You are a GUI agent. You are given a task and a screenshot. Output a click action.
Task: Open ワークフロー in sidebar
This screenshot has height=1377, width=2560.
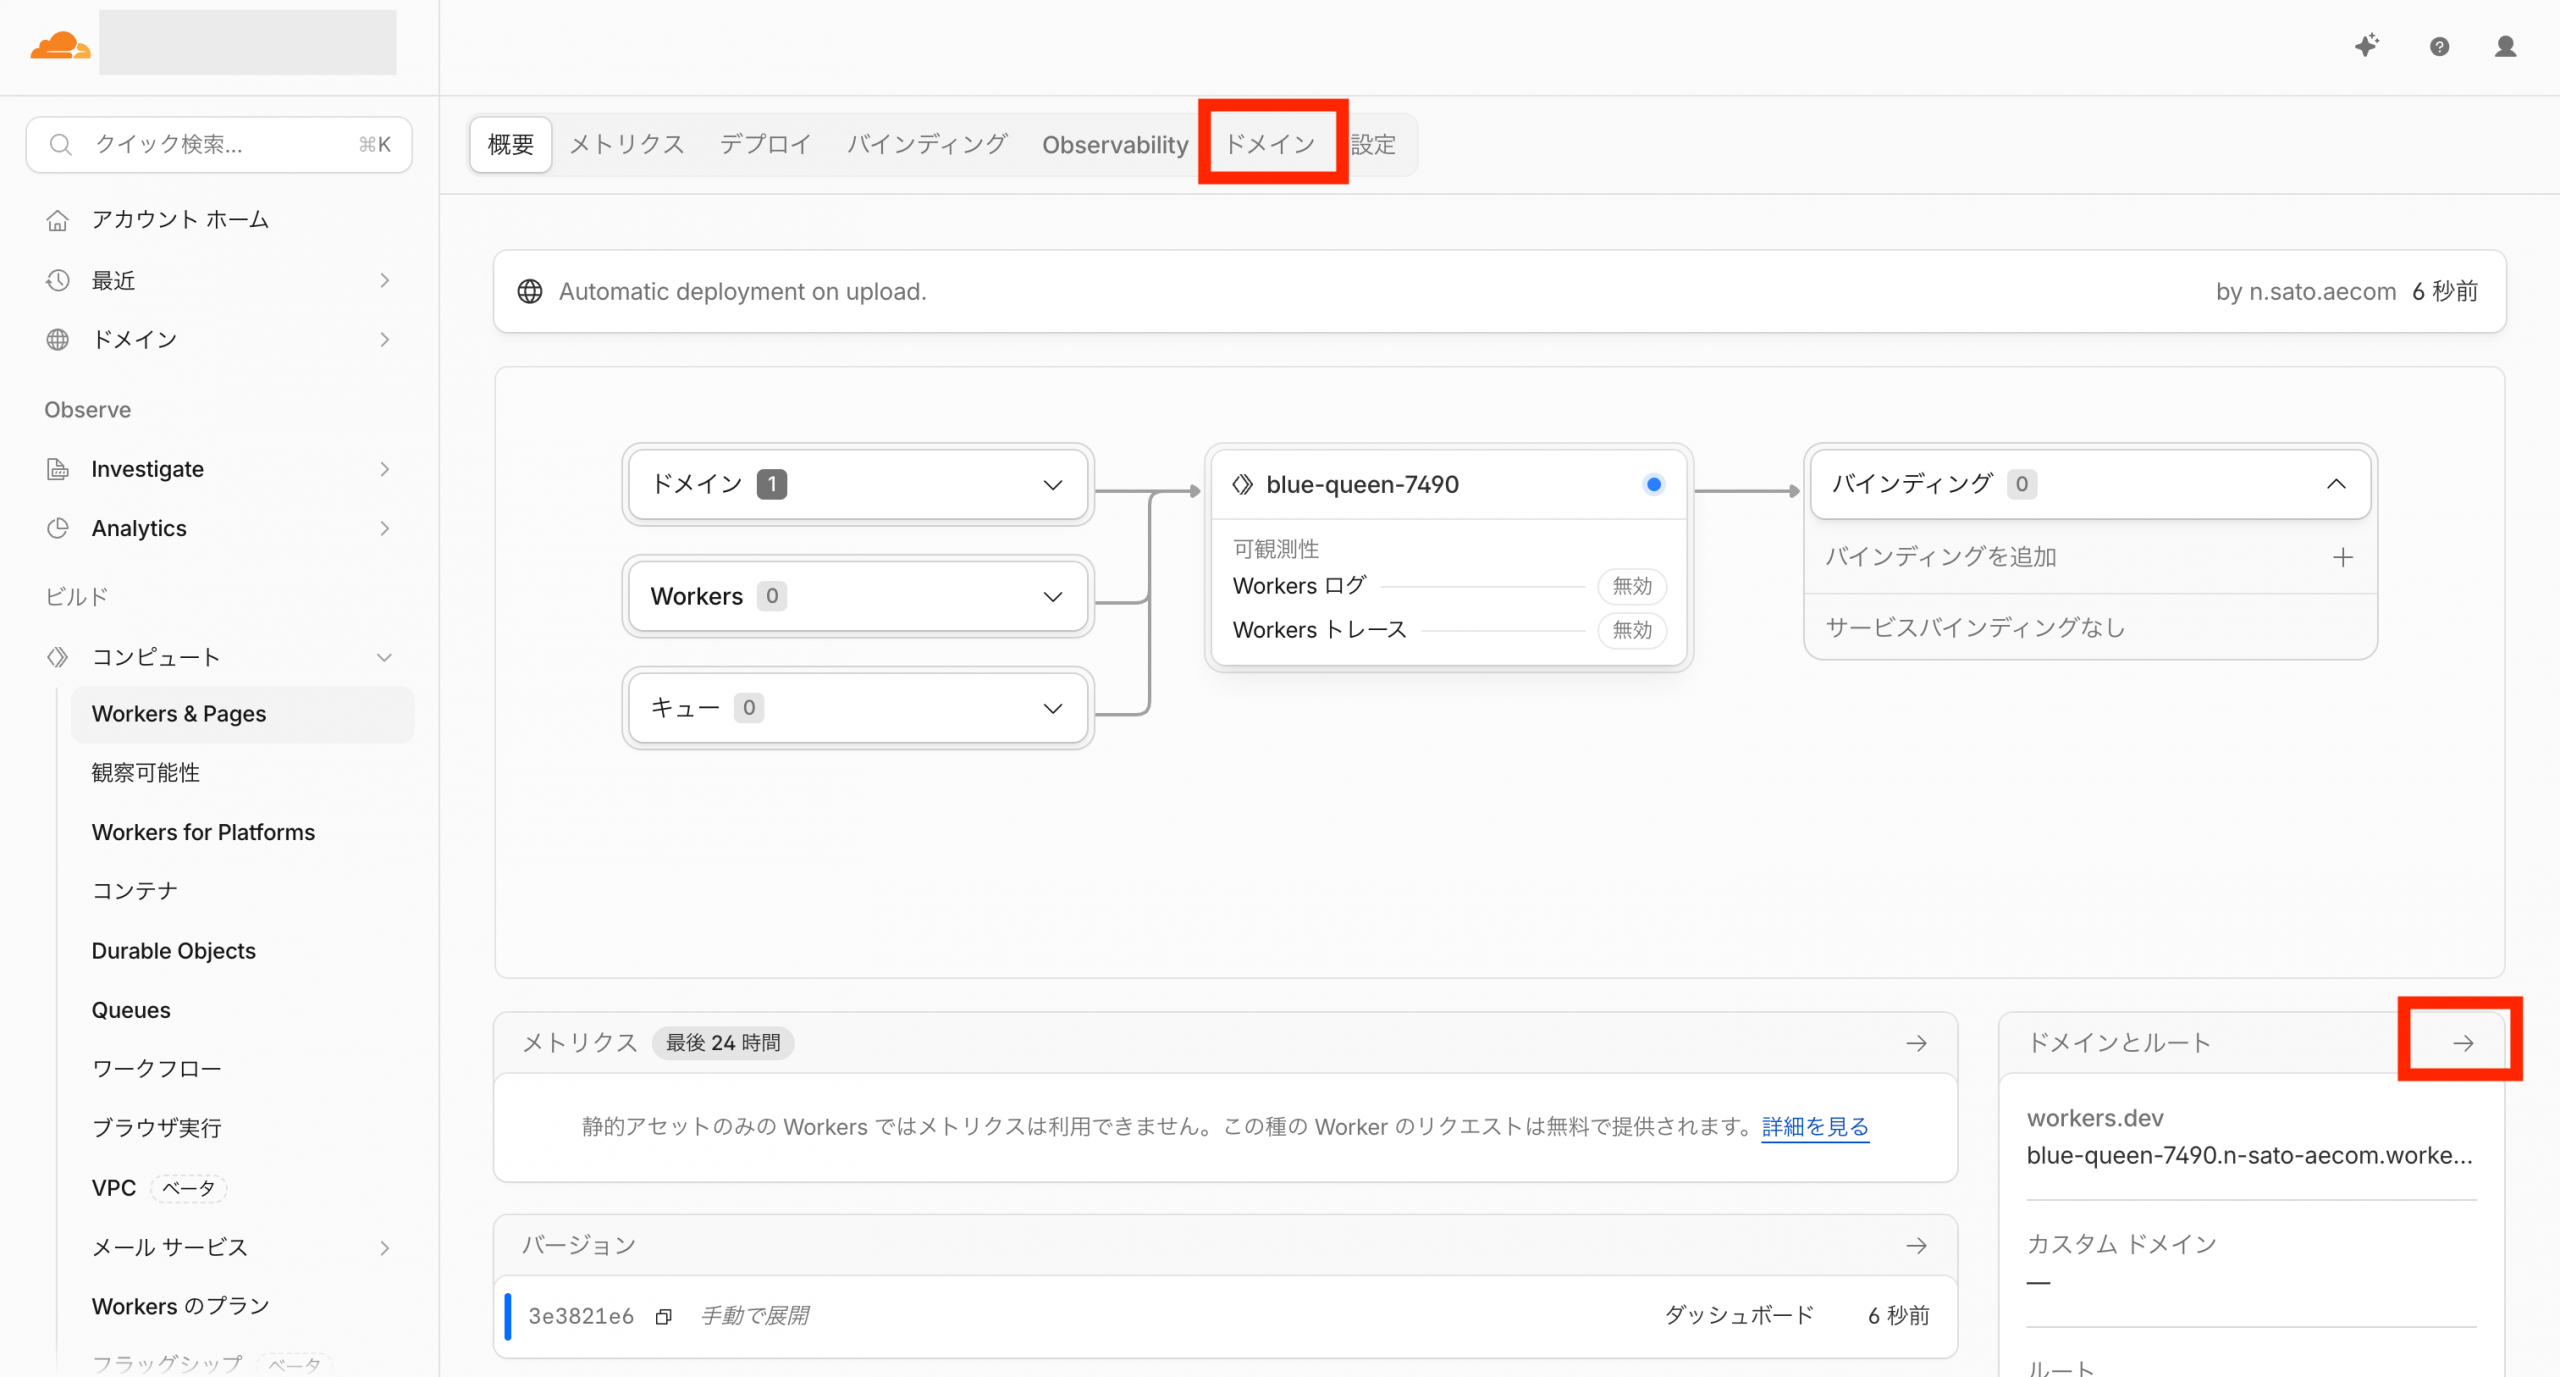(157, 1069)
